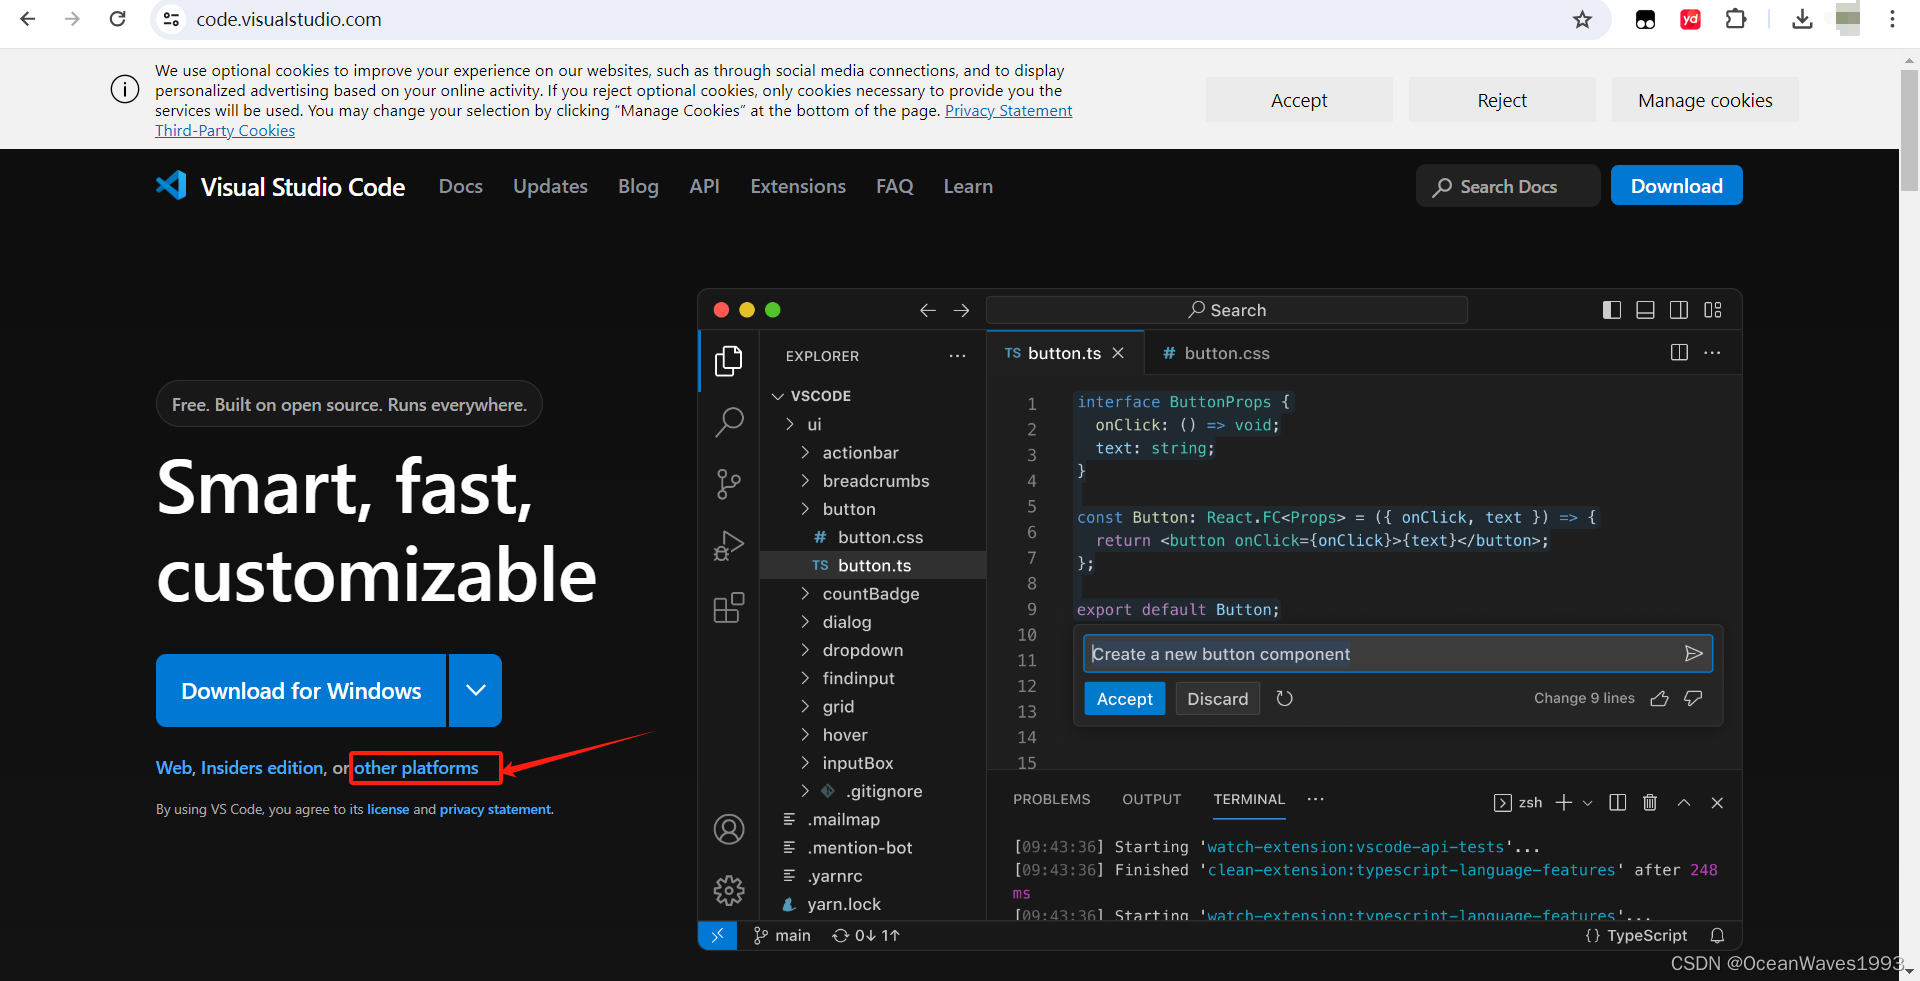The width and height of the screenshot is (1920, 981).
Task: Open the Updates nav item
Action: [x=550, y=186]
